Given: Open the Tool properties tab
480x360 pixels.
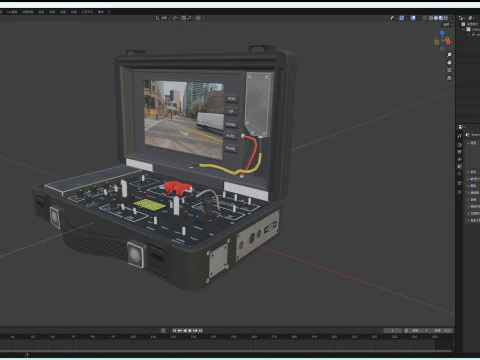Looking at the screenshot, I should pos(460,136).
